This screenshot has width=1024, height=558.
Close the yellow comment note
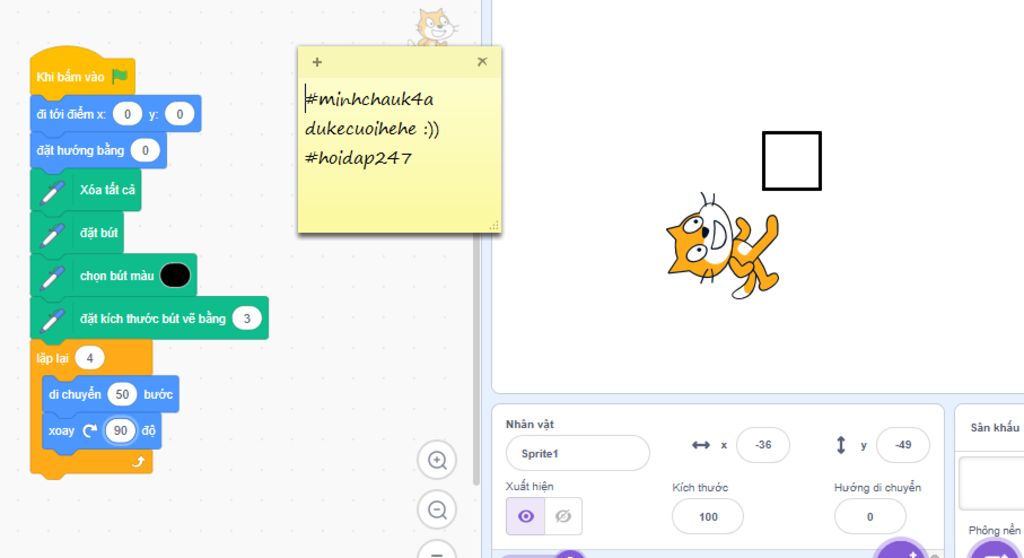[x=482, y=61]
